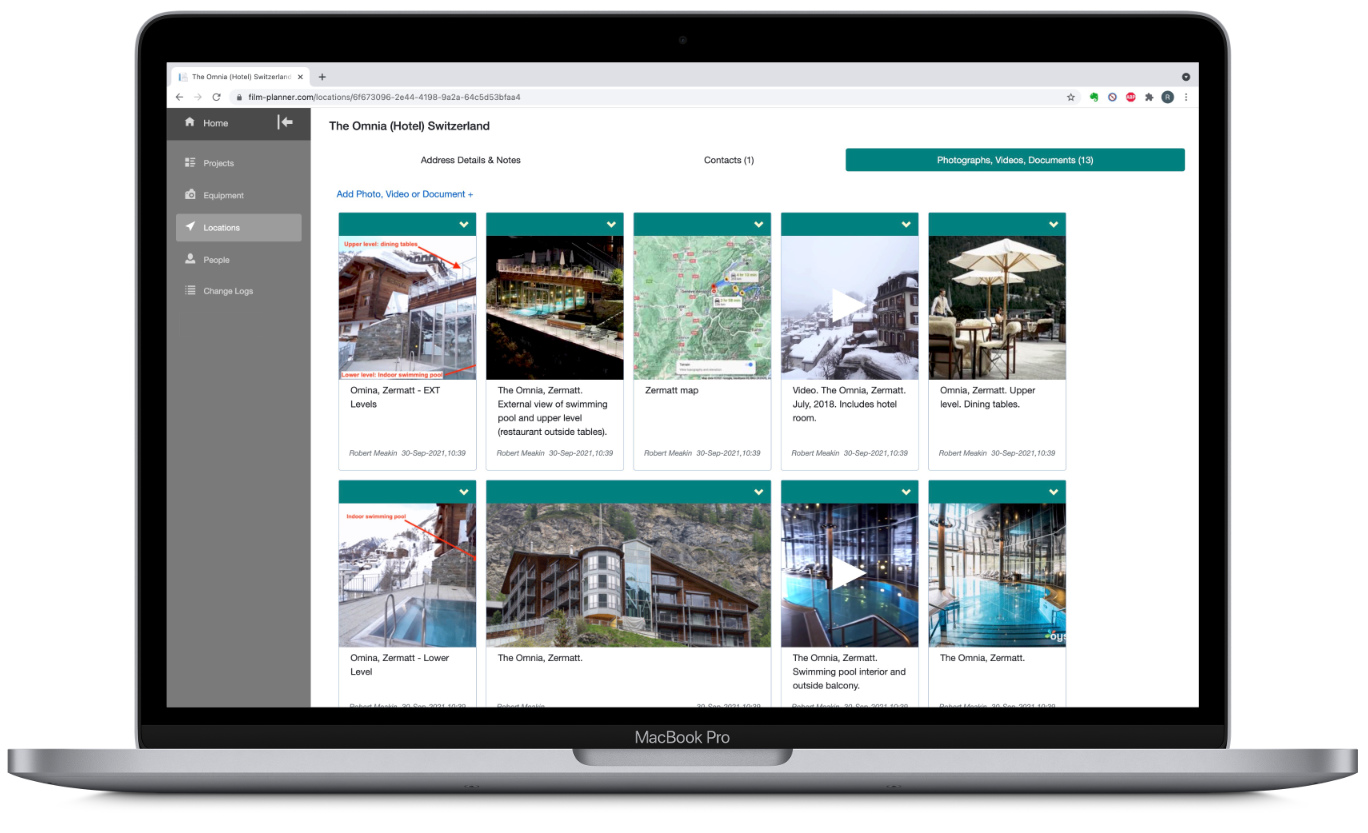Open wide photo of The Omnia hotel exterior
The height and width of the screenshot is (833, 1368).
628,575
